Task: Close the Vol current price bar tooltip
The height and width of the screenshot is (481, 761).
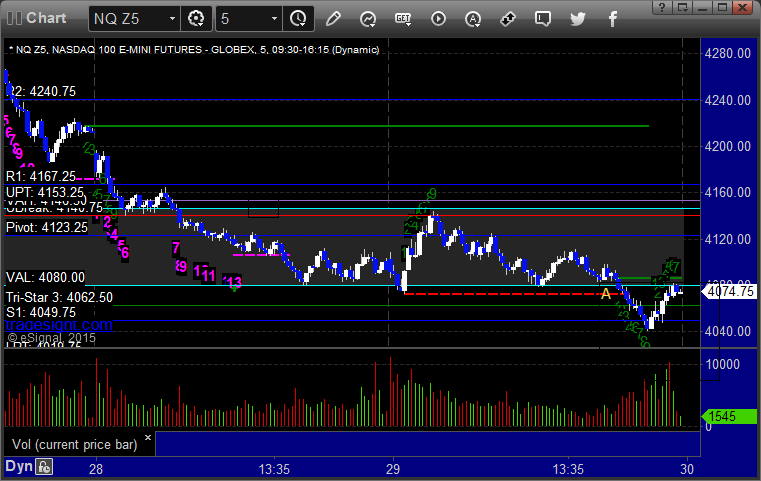Action: (x=148, y=438)
